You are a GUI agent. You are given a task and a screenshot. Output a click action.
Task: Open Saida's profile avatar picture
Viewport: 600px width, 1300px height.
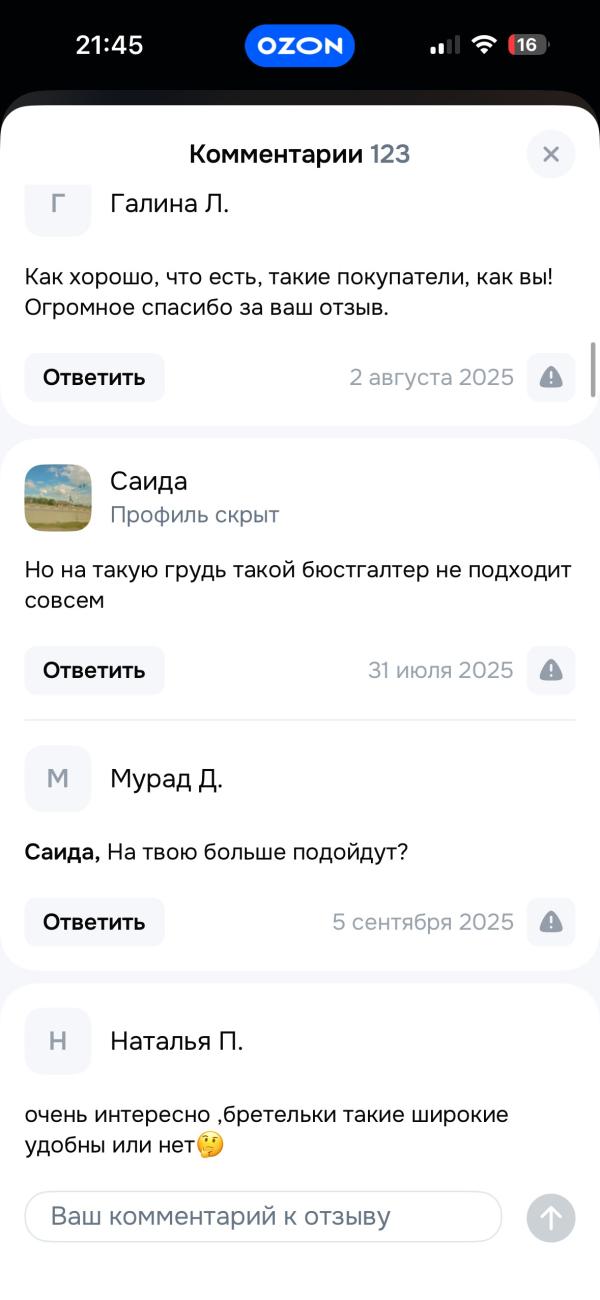pyautogui.click(x=58, y=497)
